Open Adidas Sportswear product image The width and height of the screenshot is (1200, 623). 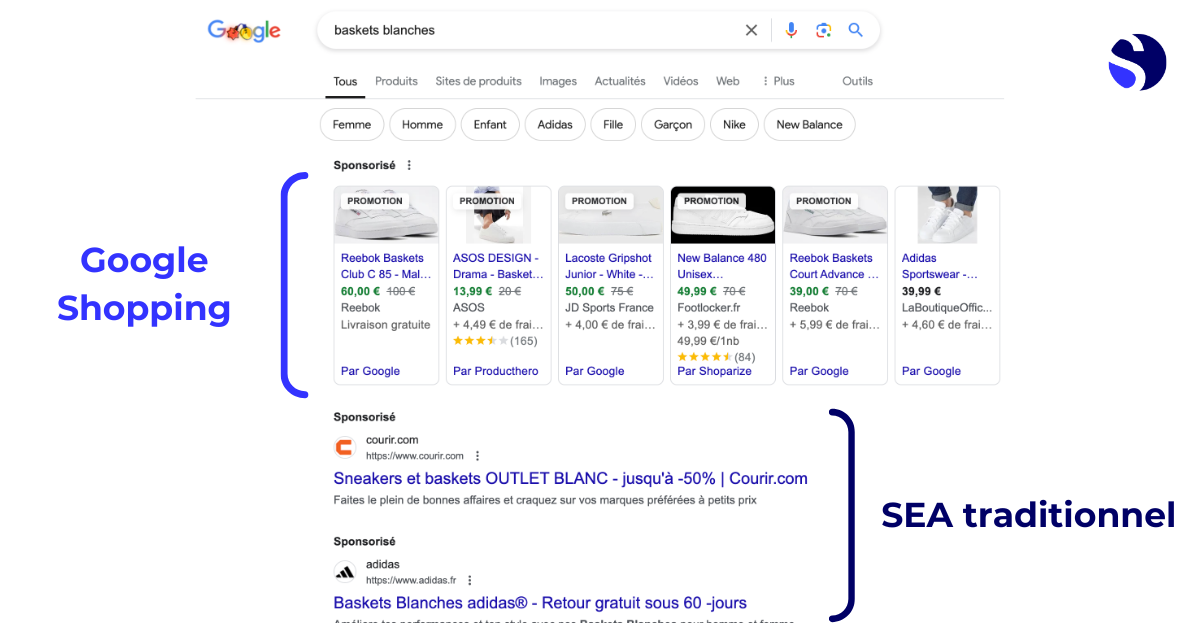click(x=946, y=215)
